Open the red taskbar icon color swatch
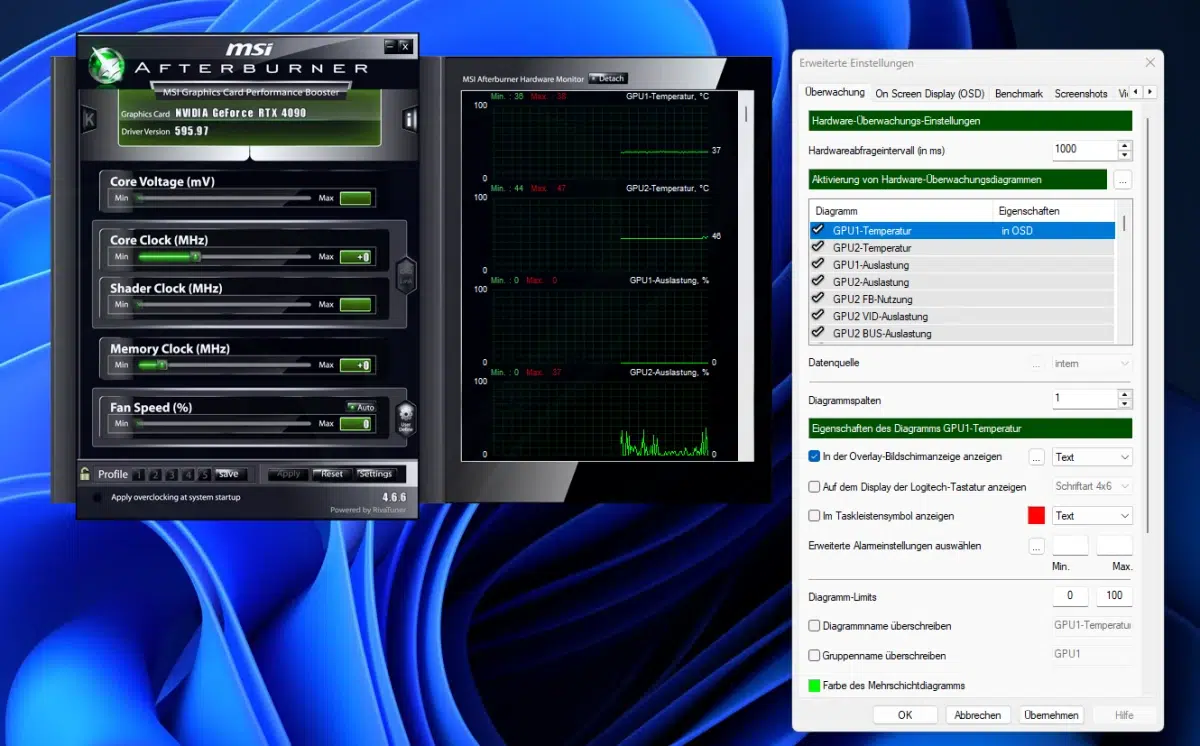The height and width of the screenshot is (746, 1200). point(1037,516)
